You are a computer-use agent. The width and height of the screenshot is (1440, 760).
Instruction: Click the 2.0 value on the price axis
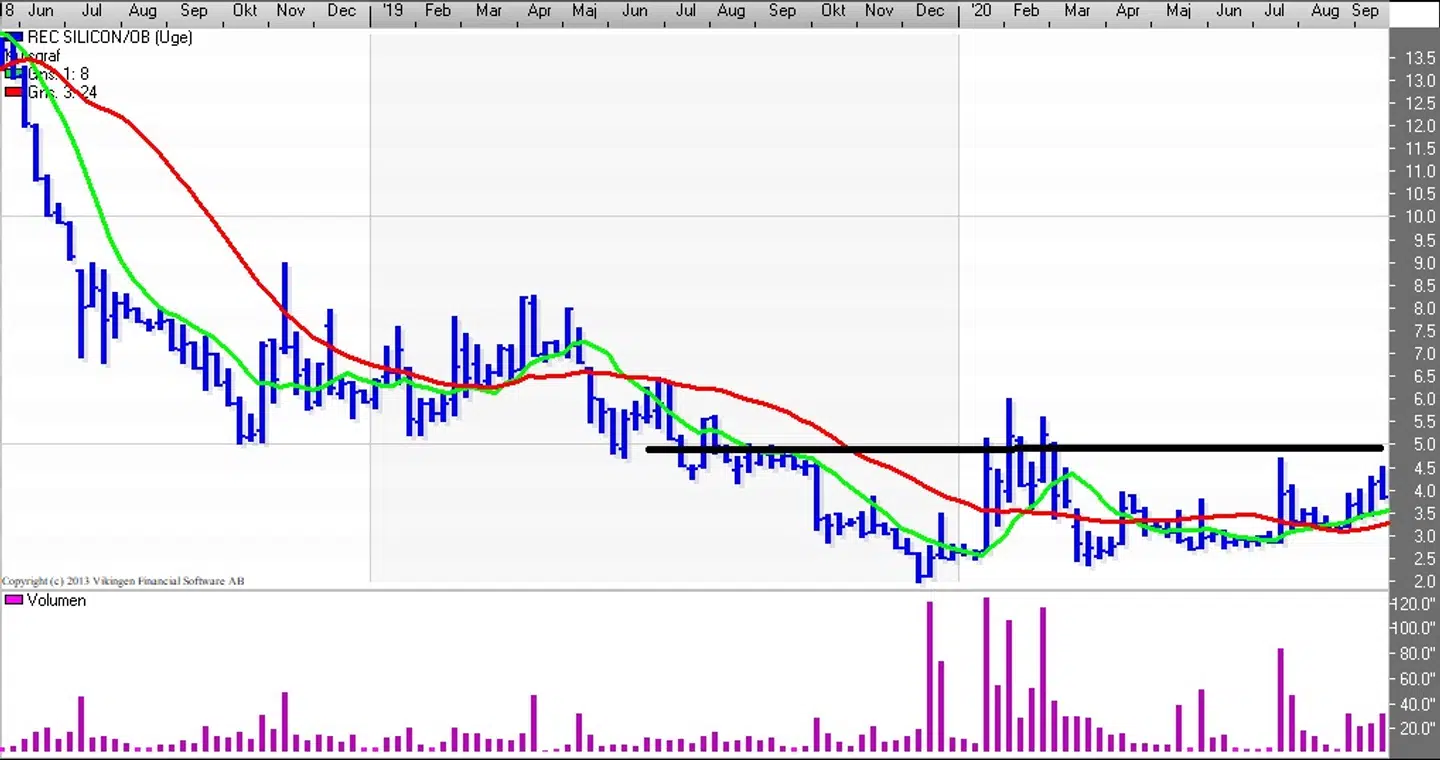1423,581
